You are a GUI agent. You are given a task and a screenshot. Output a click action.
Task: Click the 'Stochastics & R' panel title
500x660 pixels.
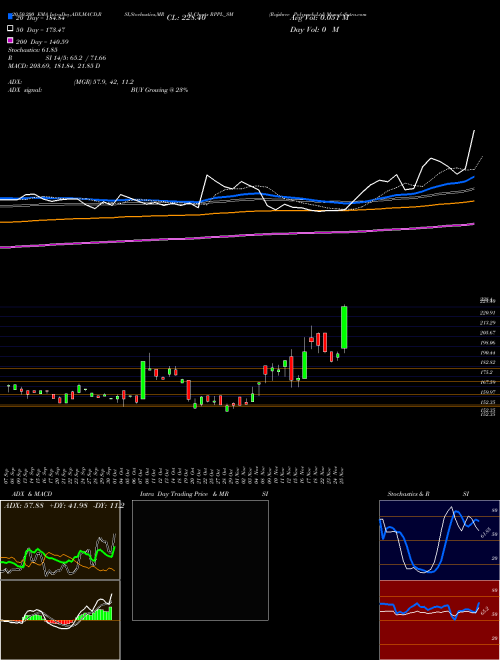point(408,494)
